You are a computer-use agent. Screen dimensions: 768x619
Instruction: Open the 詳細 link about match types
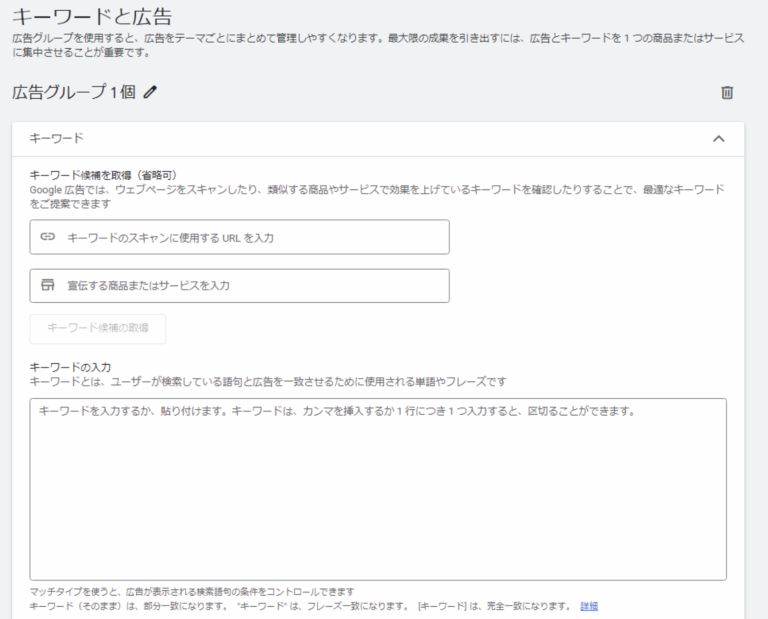(589, 606)
